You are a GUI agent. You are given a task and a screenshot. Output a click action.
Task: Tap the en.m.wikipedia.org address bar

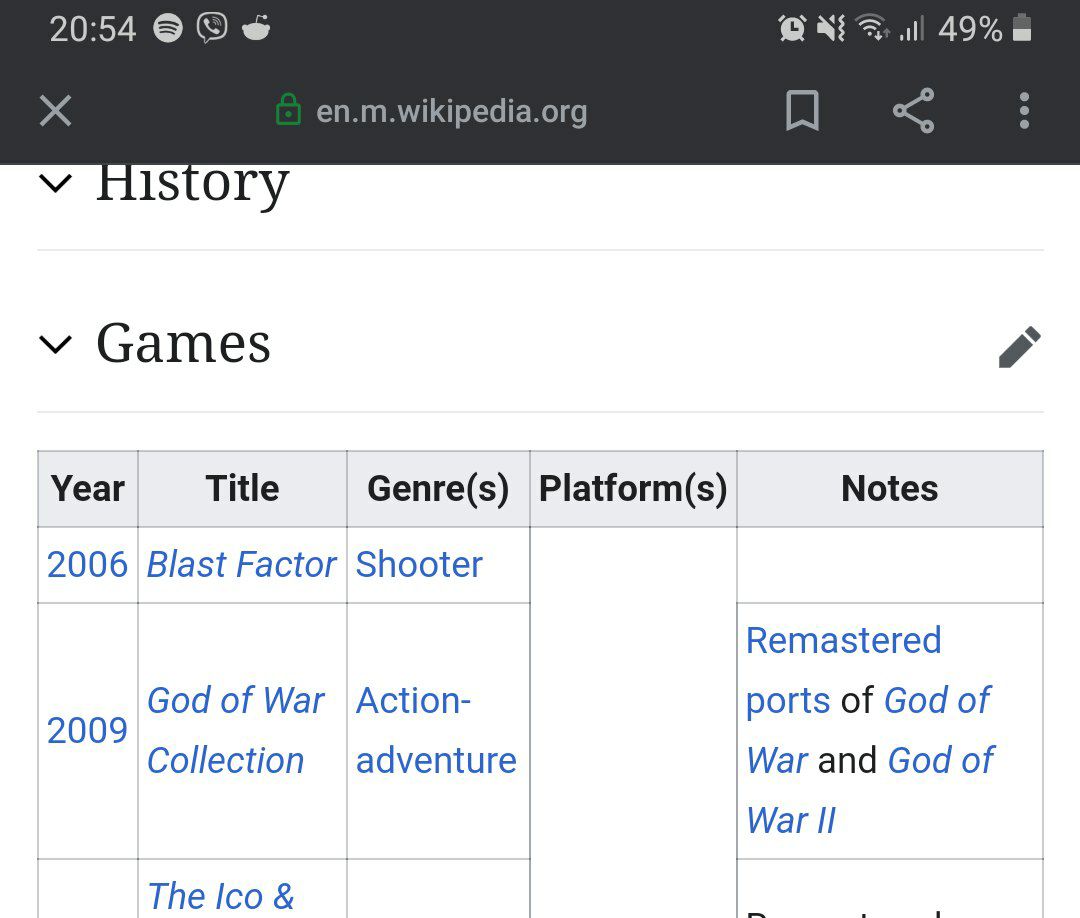(x=451, y=111)
